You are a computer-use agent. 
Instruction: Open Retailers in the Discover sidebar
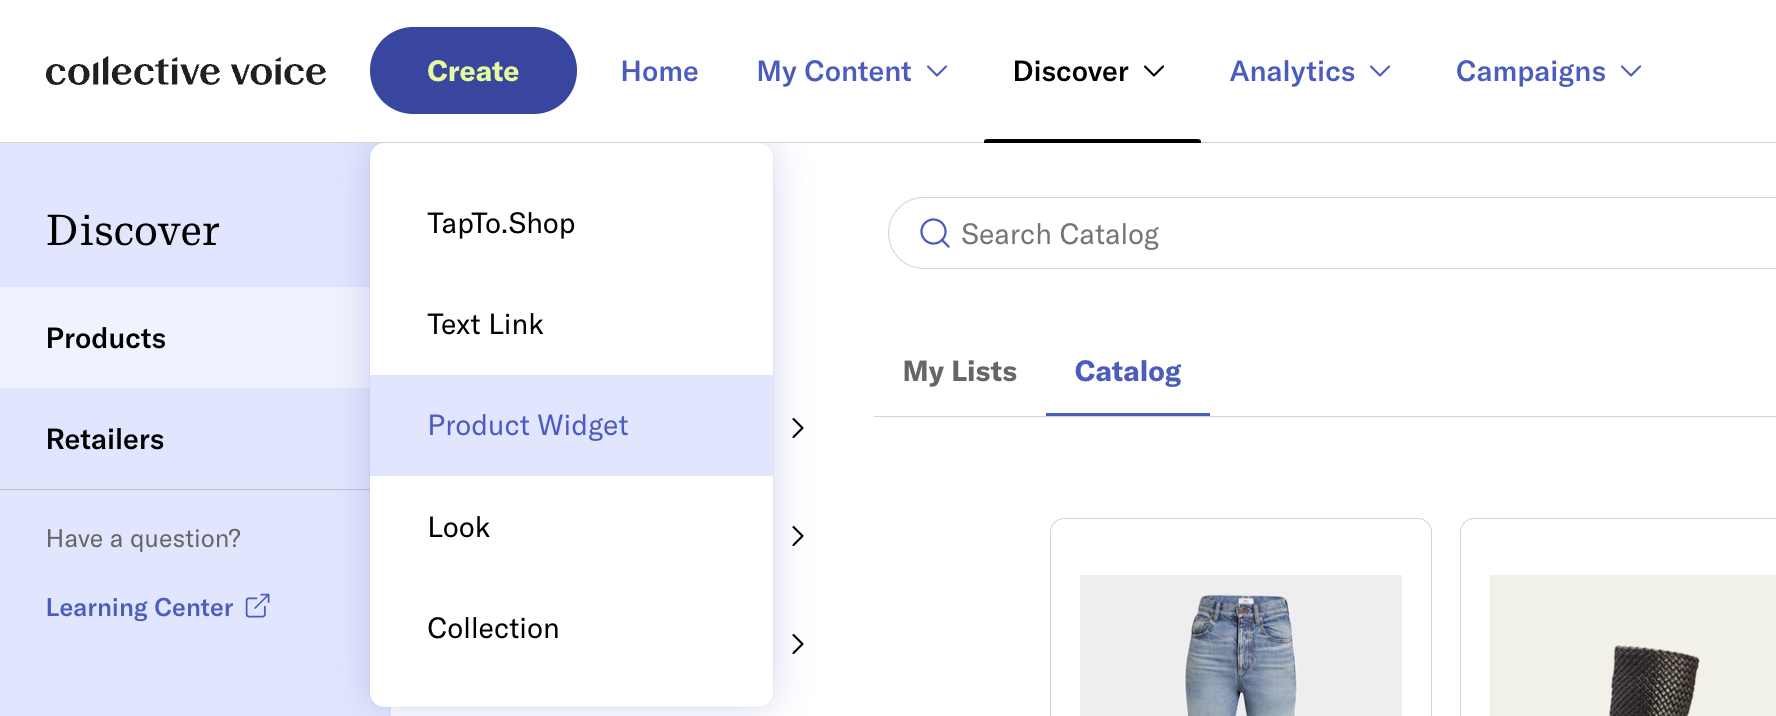point(185,439)
